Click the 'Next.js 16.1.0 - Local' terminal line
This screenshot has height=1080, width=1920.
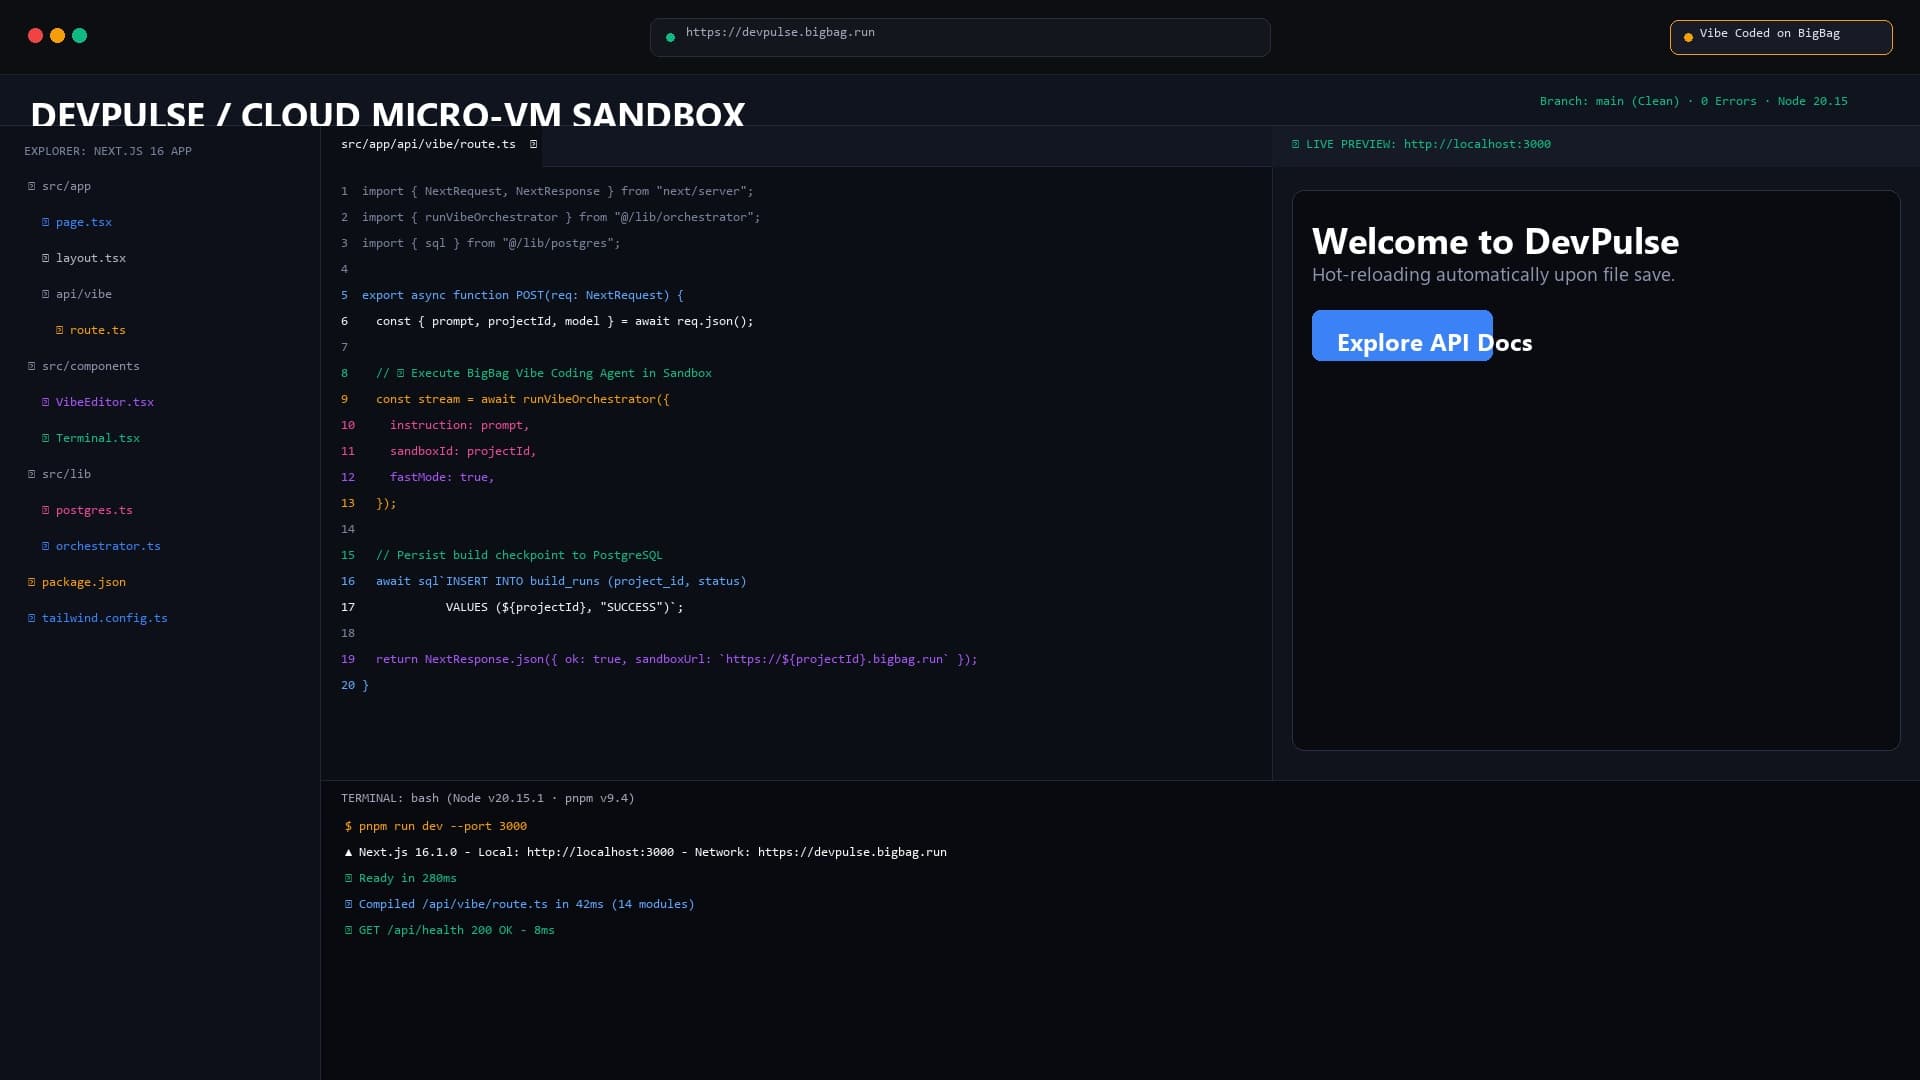click(645, 852)
